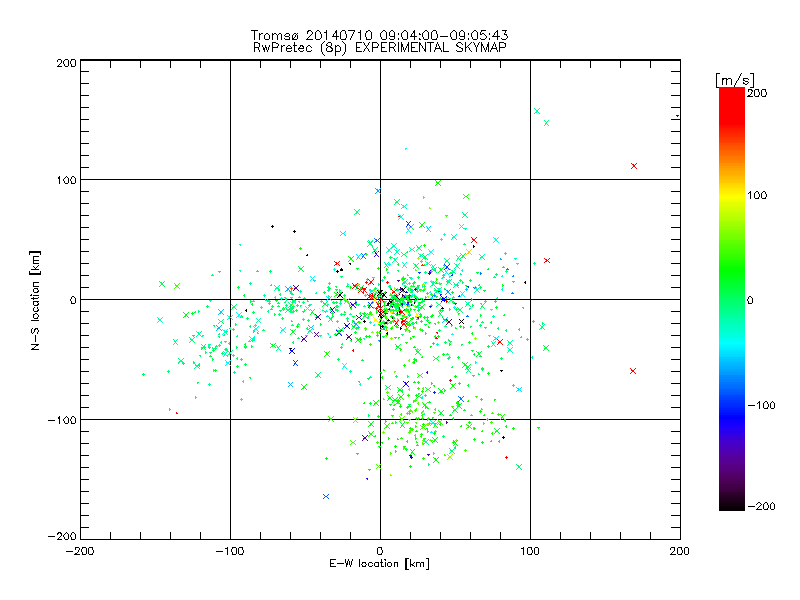
Task: Click the black bottom of the velocity colorbar
Action: 732,503
